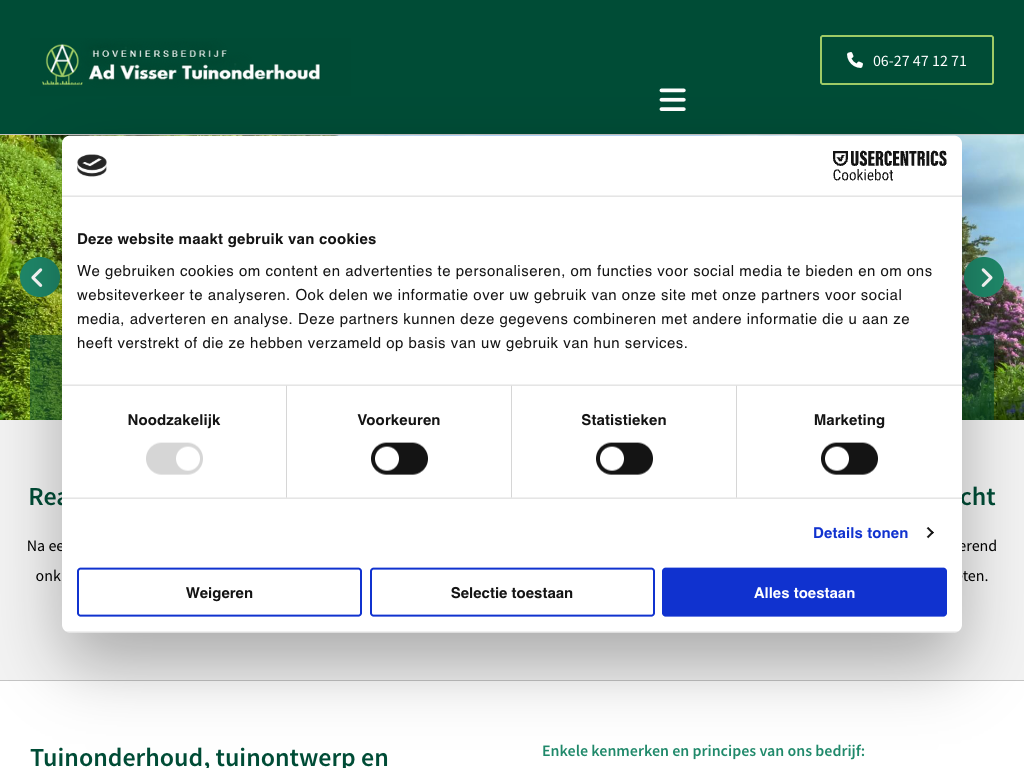
Task: Click the phone icon in header
Action: coord(854,60)
